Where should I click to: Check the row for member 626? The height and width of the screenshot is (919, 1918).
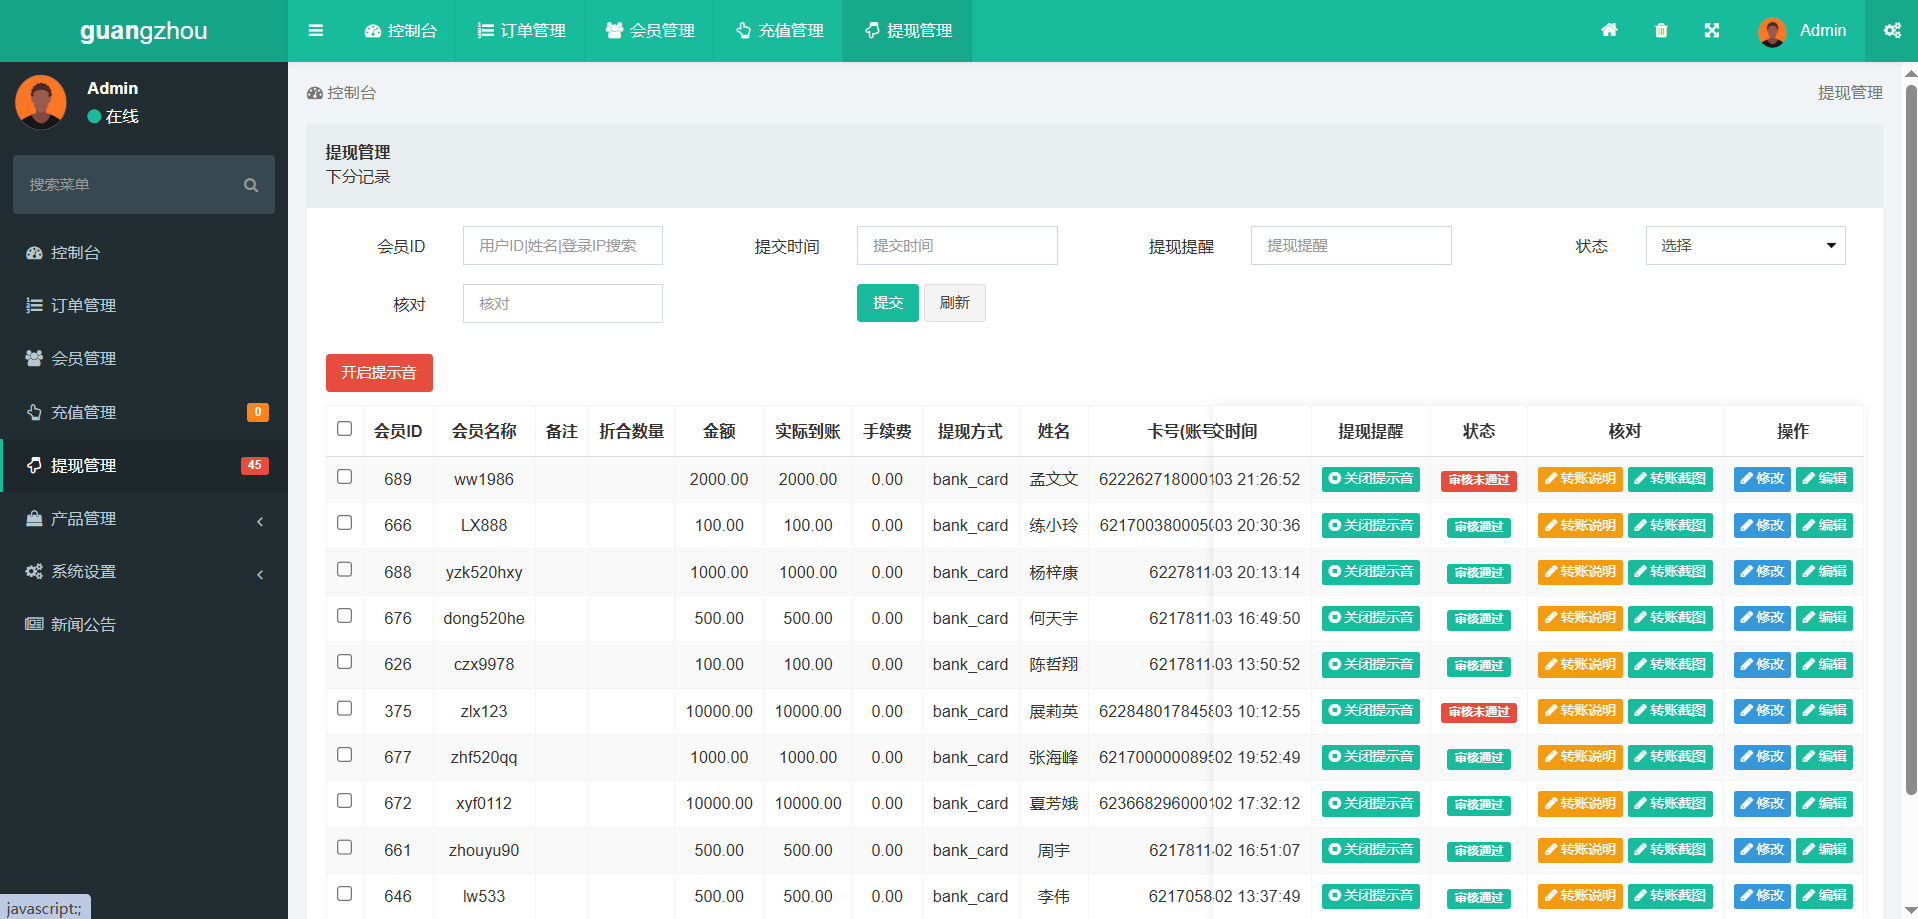(x=345, y=662)
